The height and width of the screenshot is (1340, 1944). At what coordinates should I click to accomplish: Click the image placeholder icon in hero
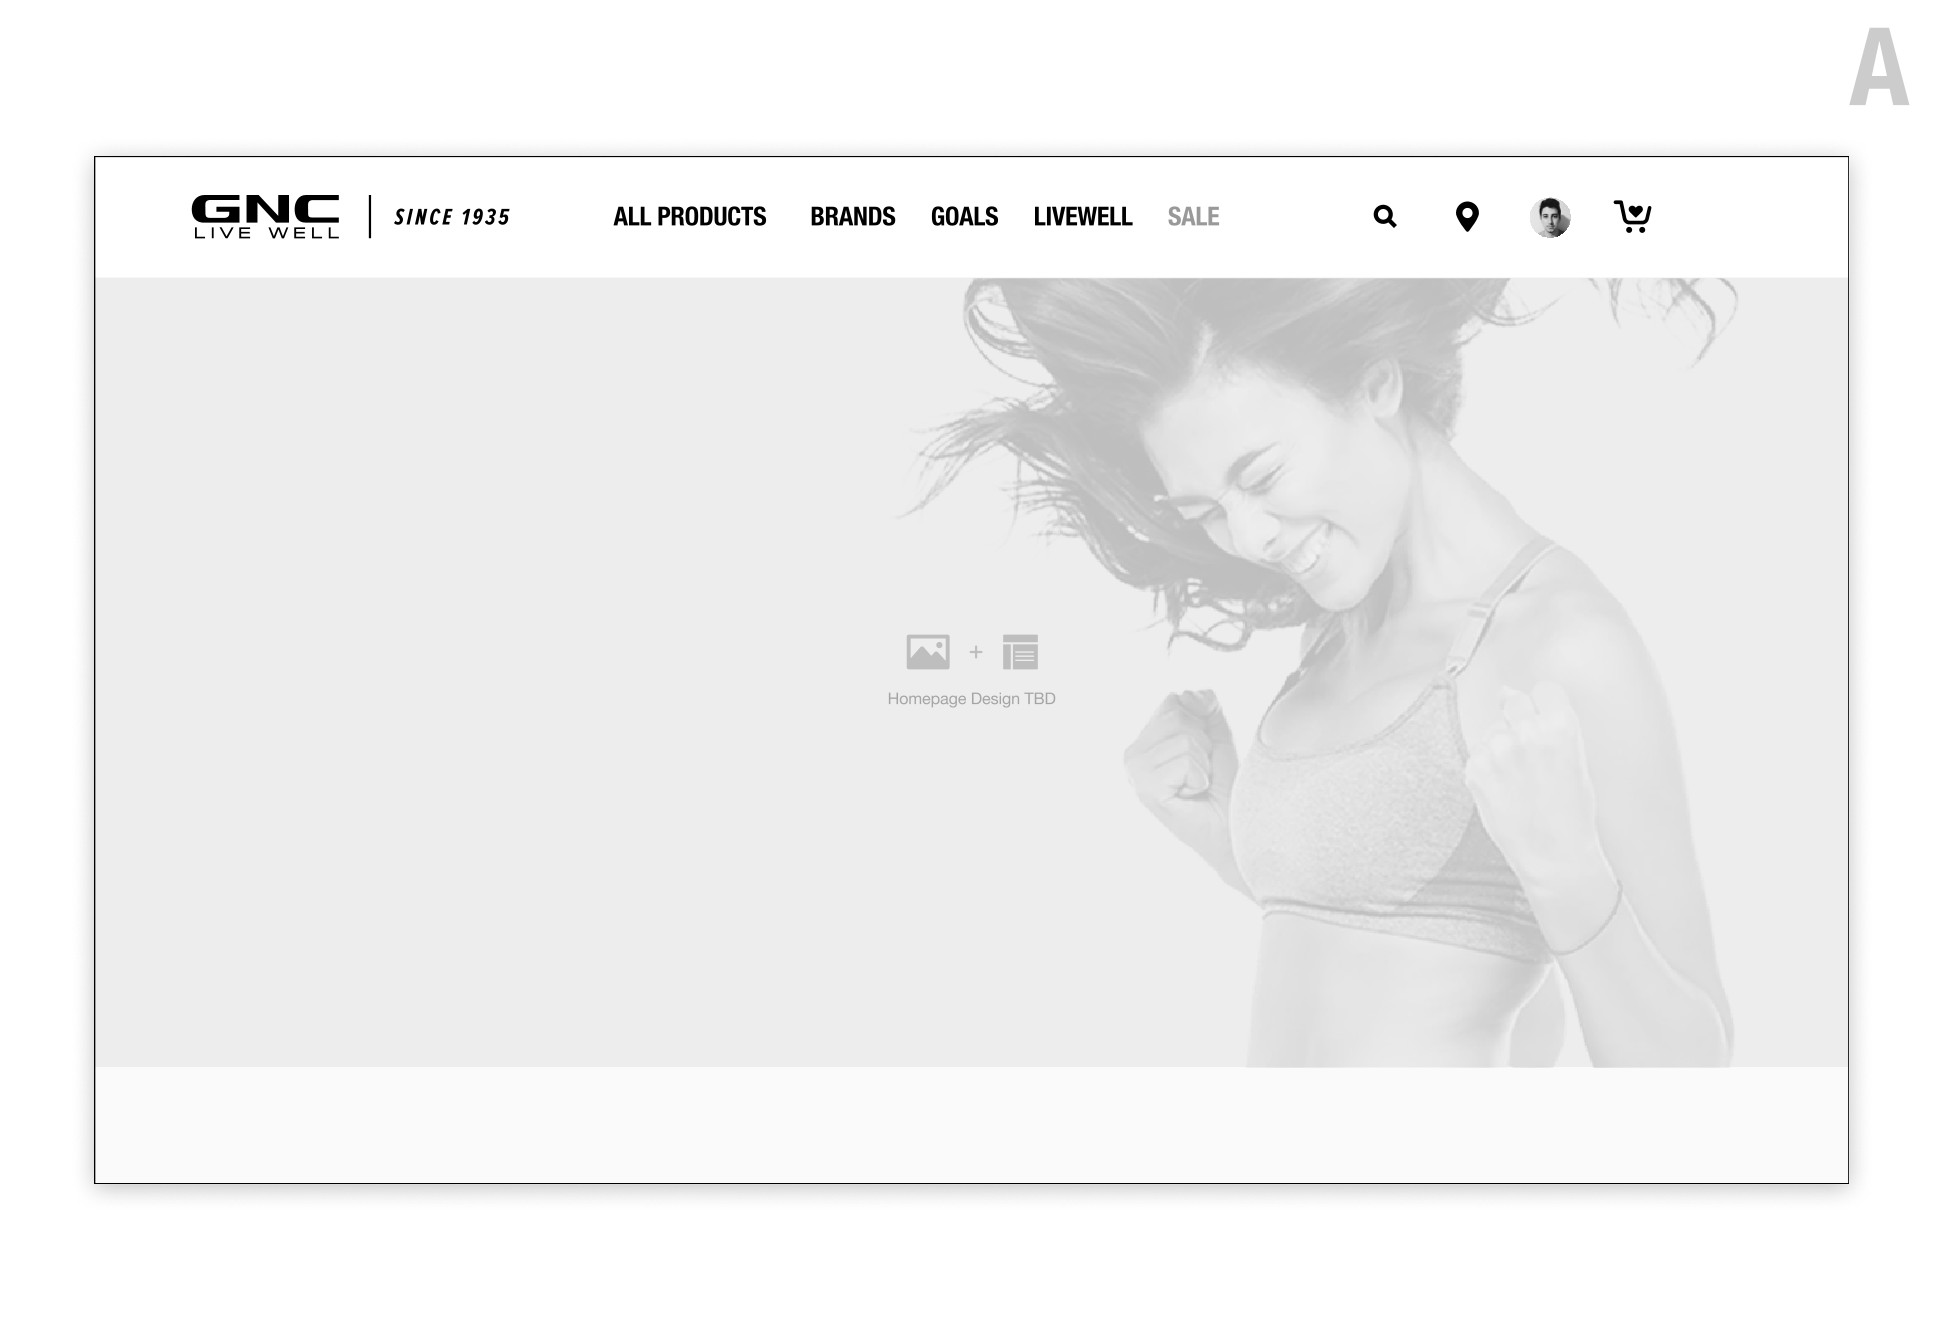pyautogui.click(x=928, y=652)
